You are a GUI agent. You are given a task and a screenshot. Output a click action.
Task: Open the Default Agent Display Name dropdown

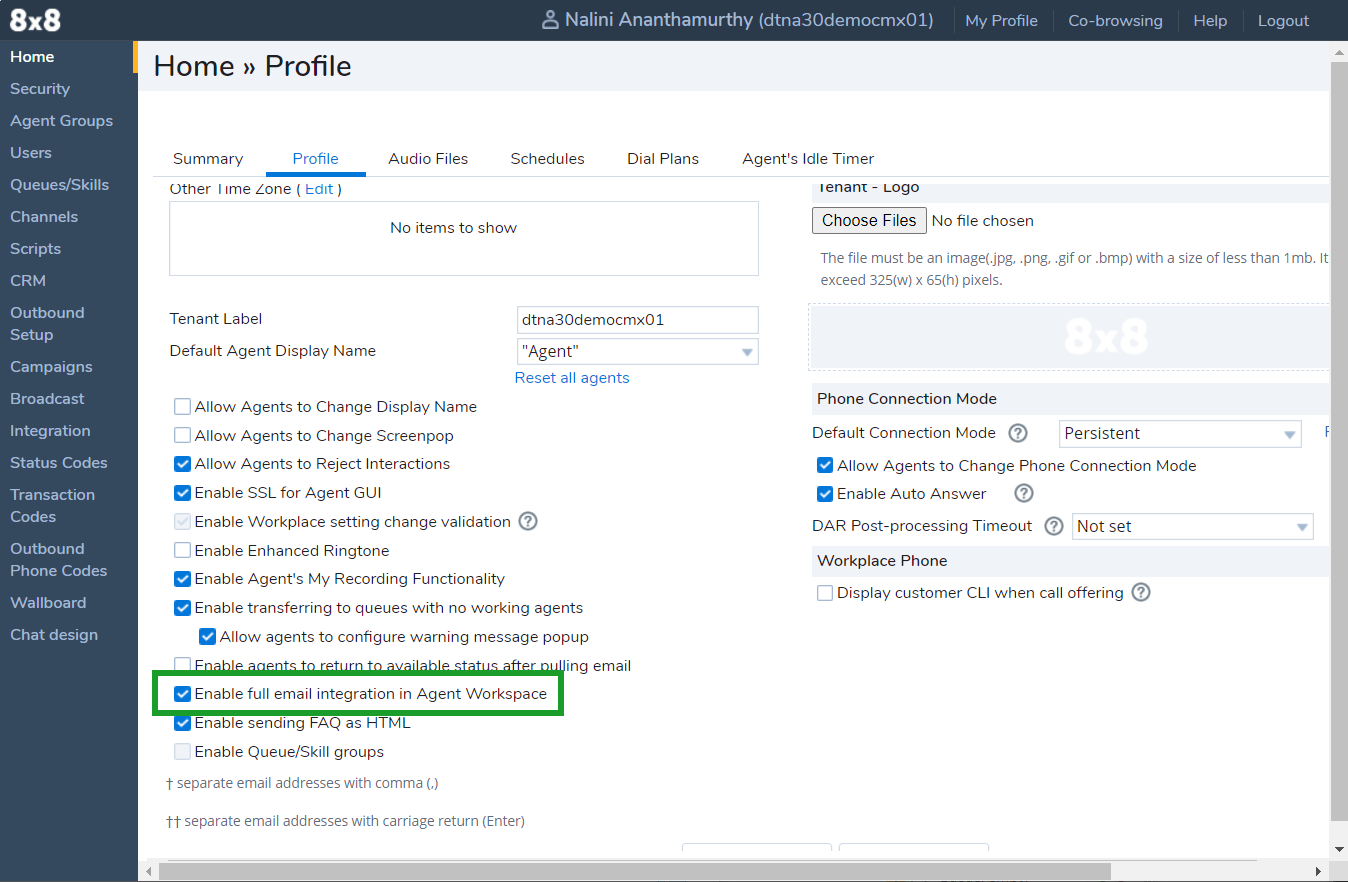tap(637, 351)
